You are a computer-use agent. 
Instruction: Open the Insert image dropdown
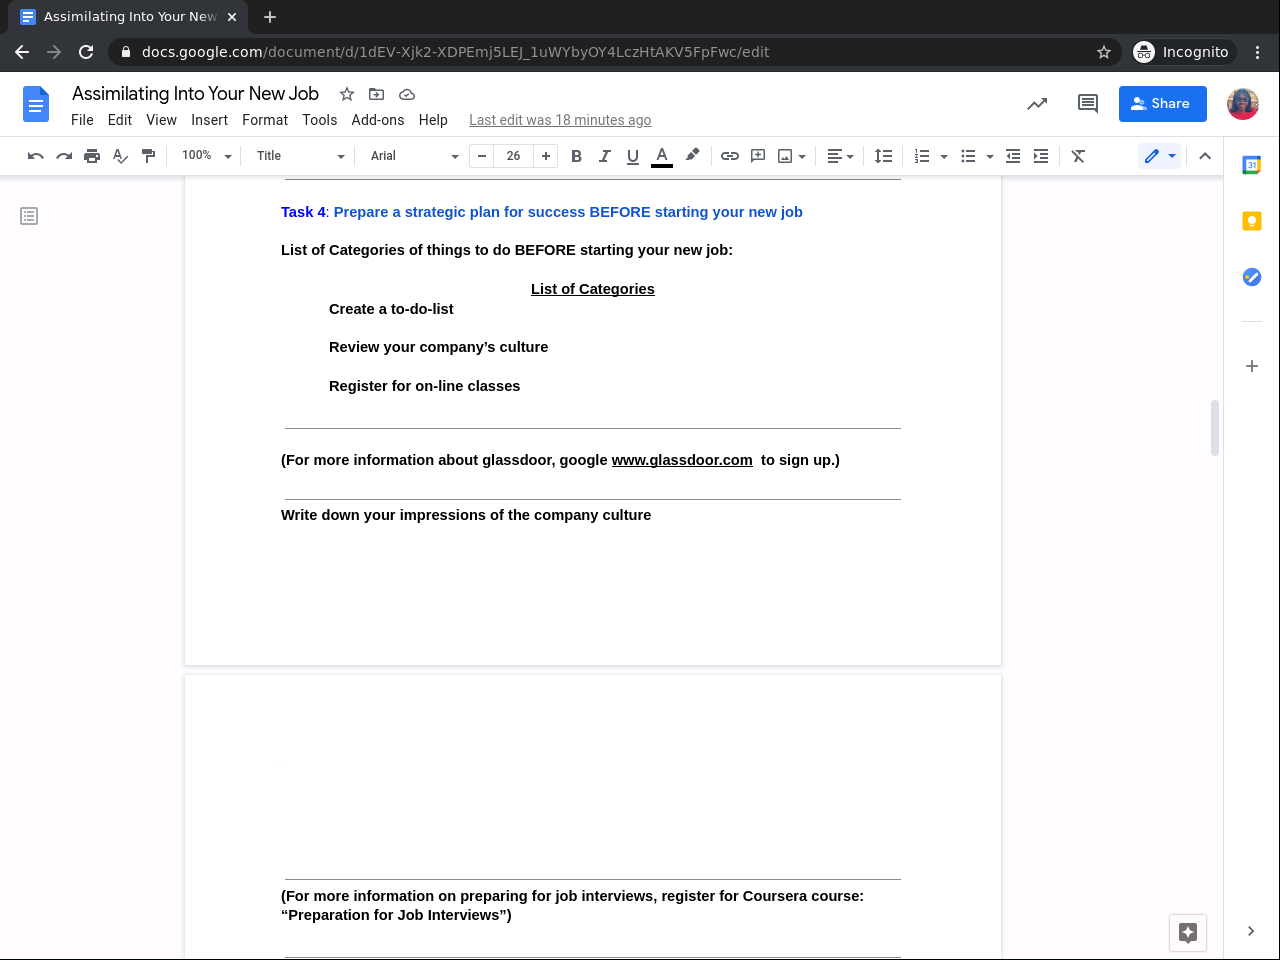(792, 156)
